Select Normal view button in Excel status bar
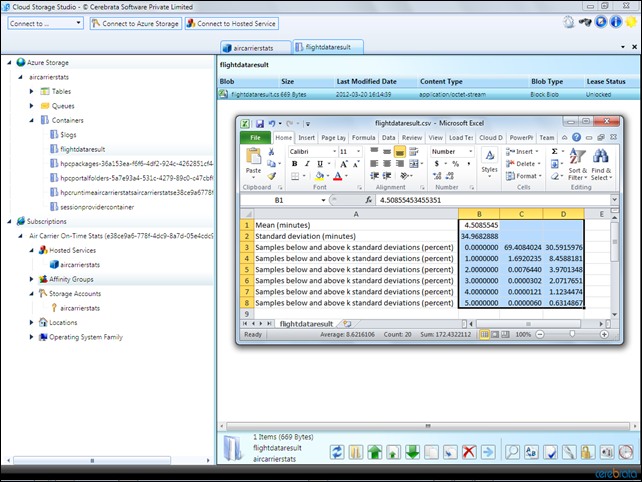 point(484,334)
